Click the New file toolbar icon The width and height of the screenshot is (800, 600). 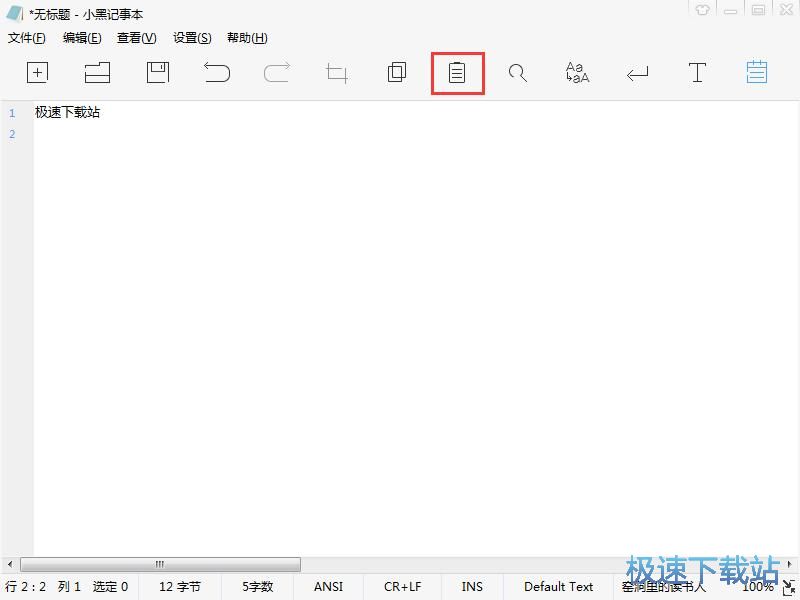pos(37,72)
